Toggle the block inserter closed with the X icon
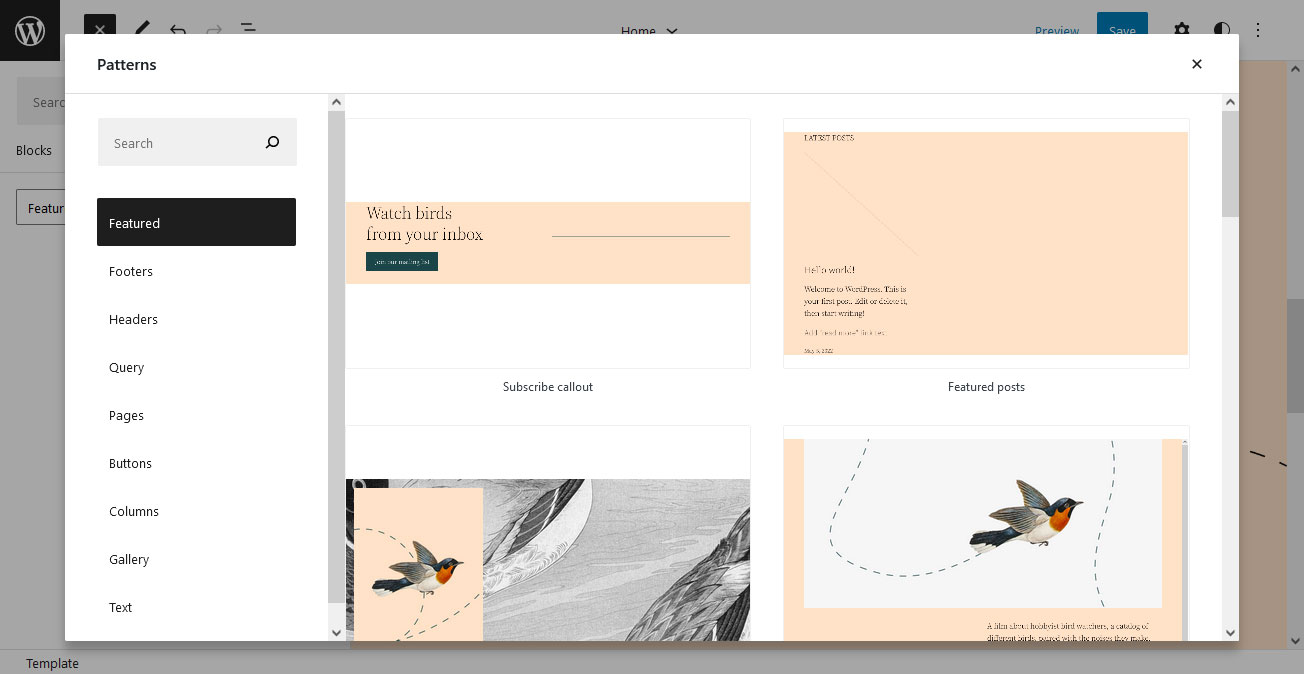The width and height of the screenshot is (1304, 674). 99,30
